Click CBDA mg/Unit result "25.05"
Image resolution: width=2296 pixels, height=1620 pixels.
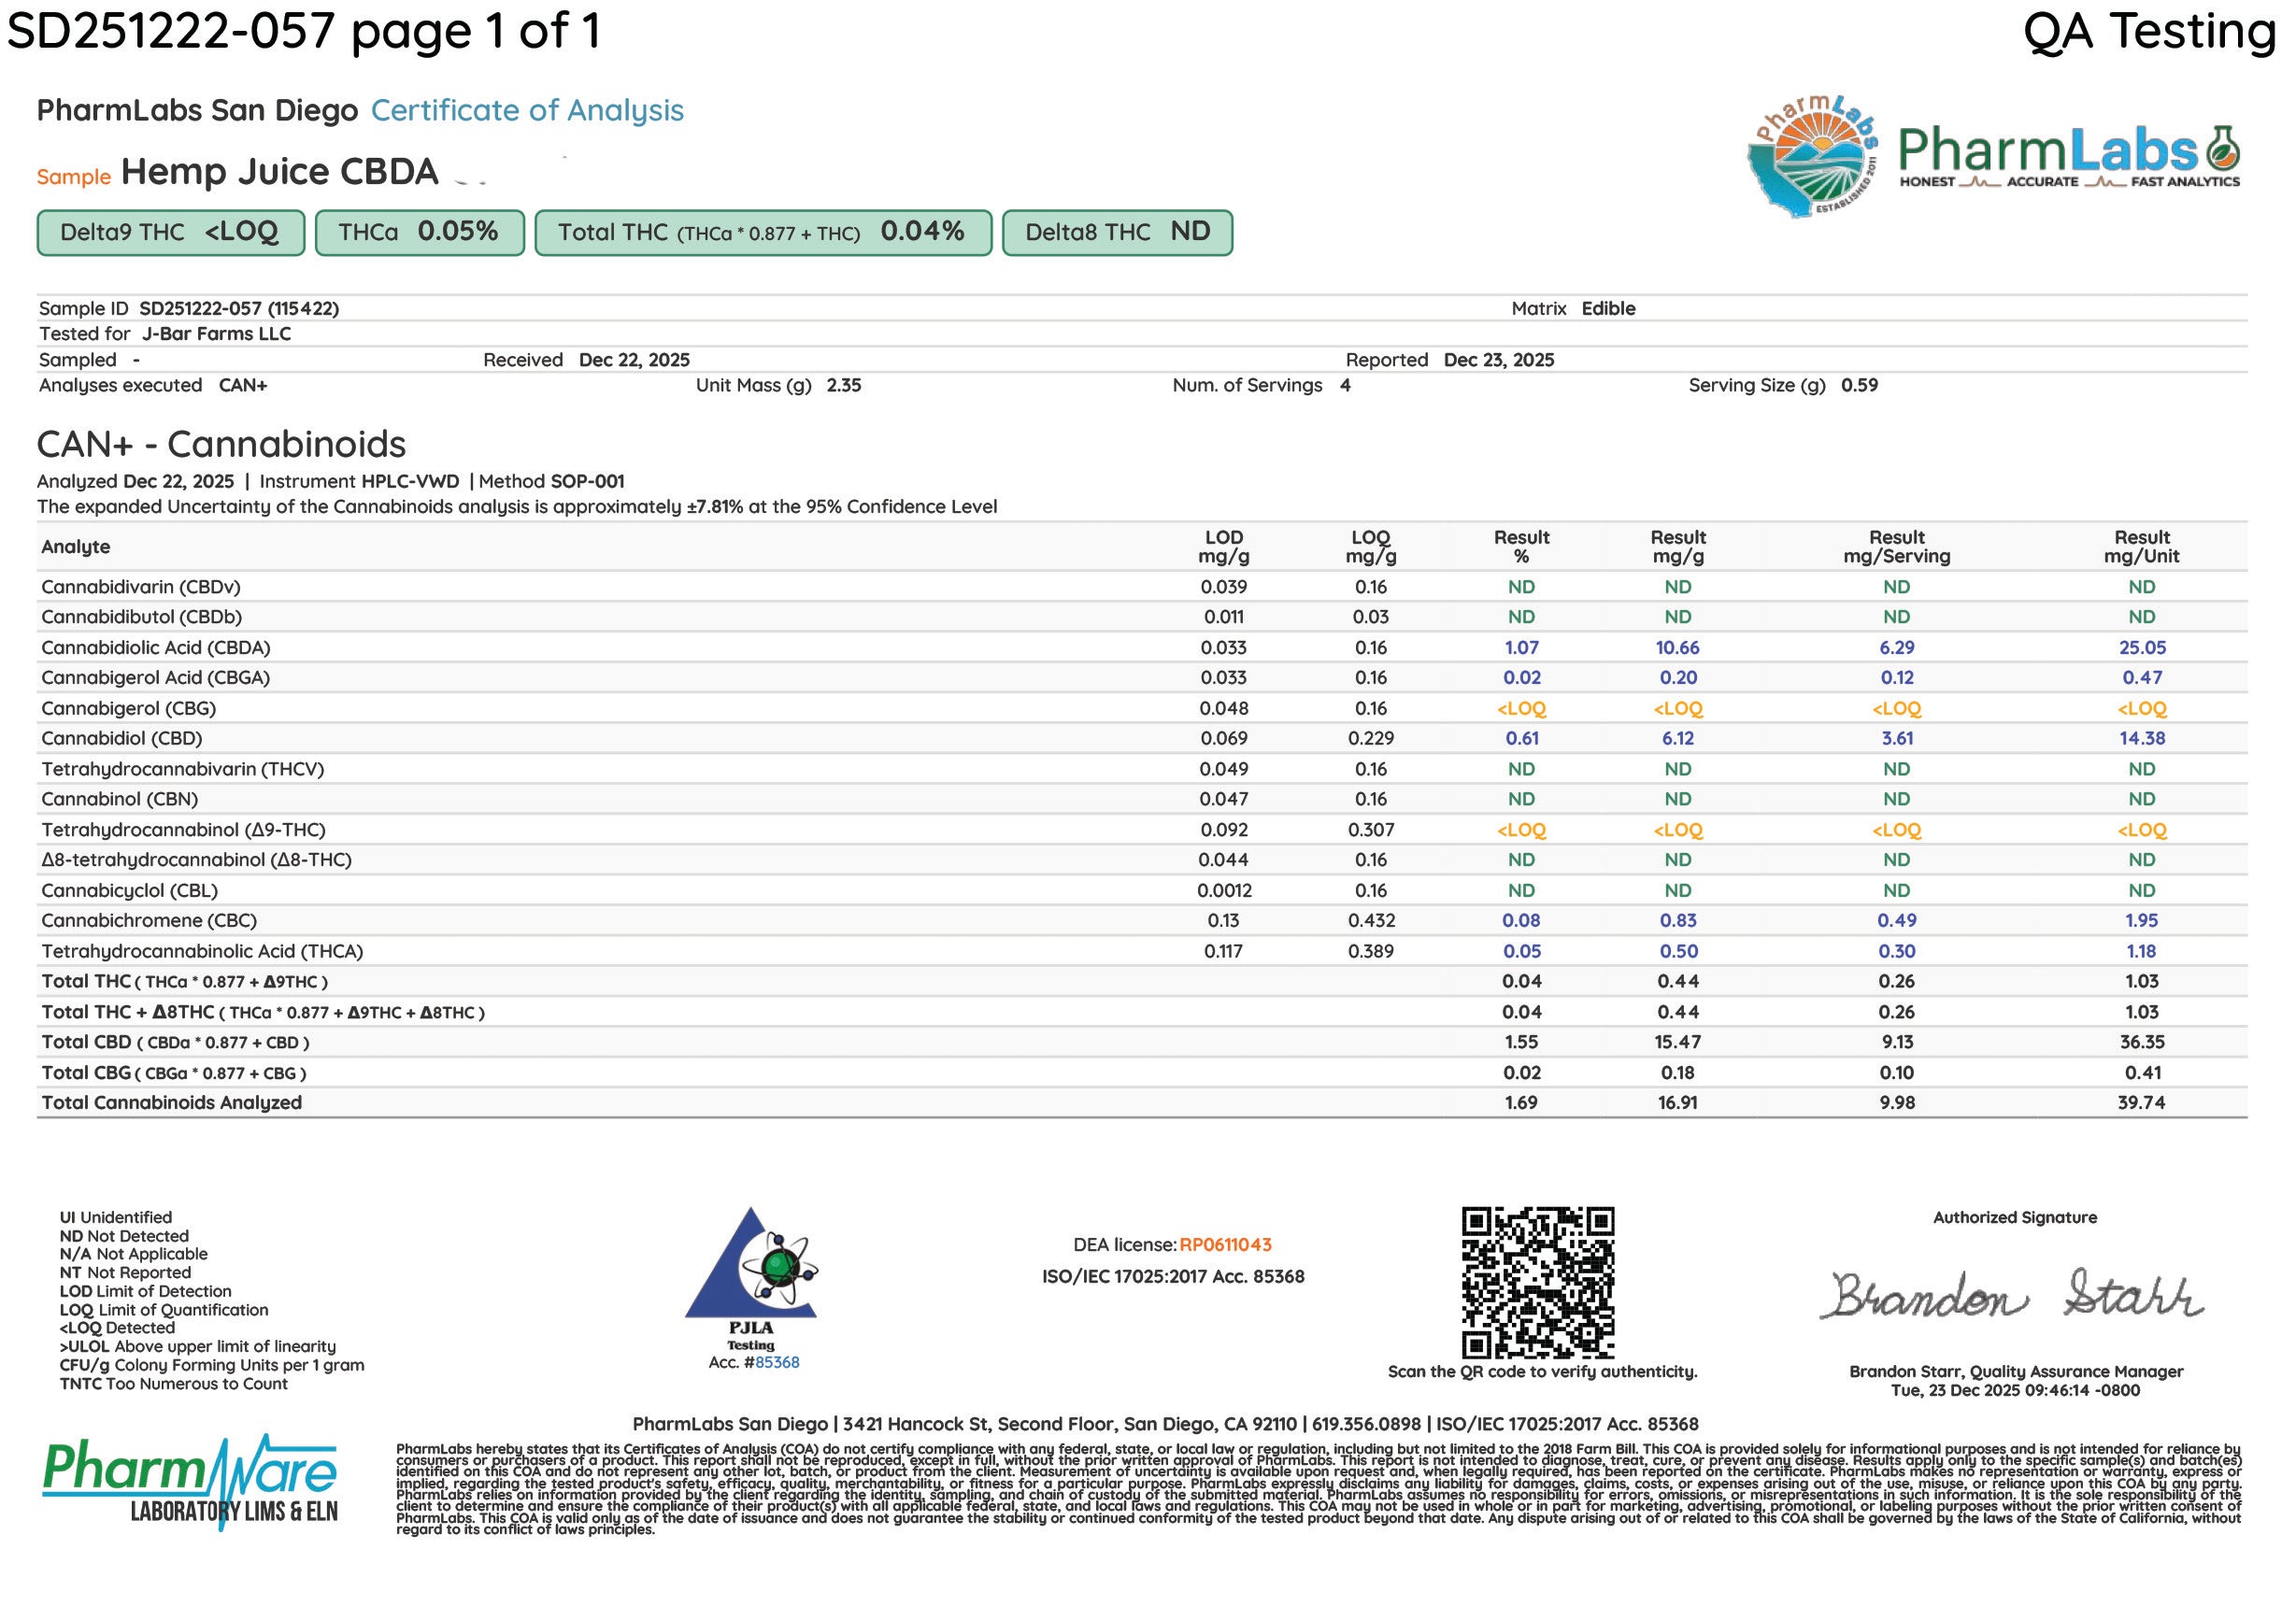pyautogui.click(x=2142, y=648)
